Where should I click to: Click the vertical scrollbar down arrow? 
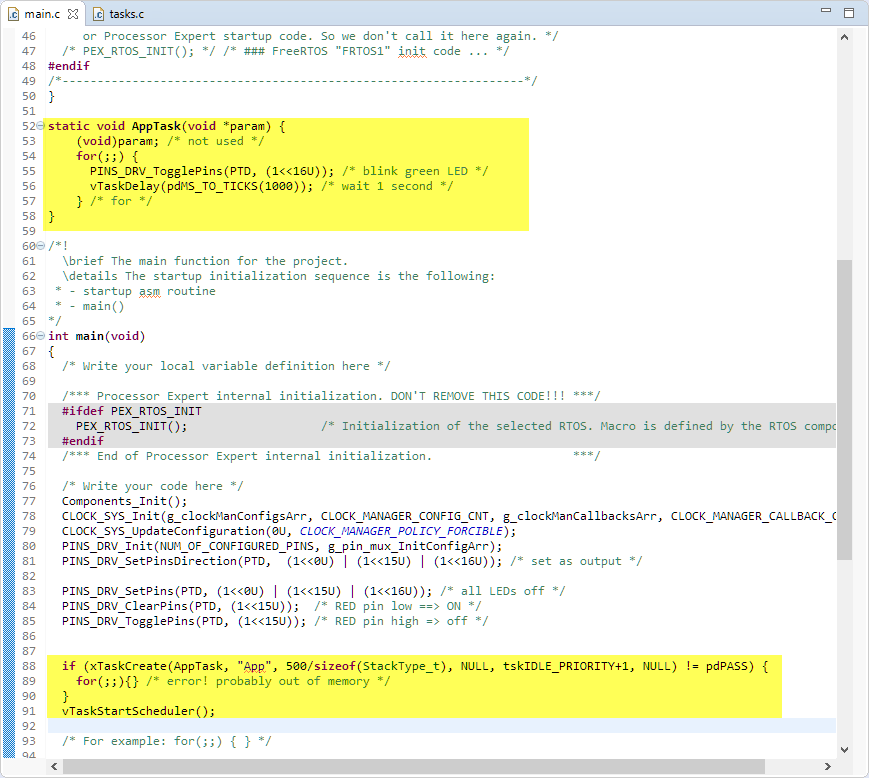click(x=845, y=749)
